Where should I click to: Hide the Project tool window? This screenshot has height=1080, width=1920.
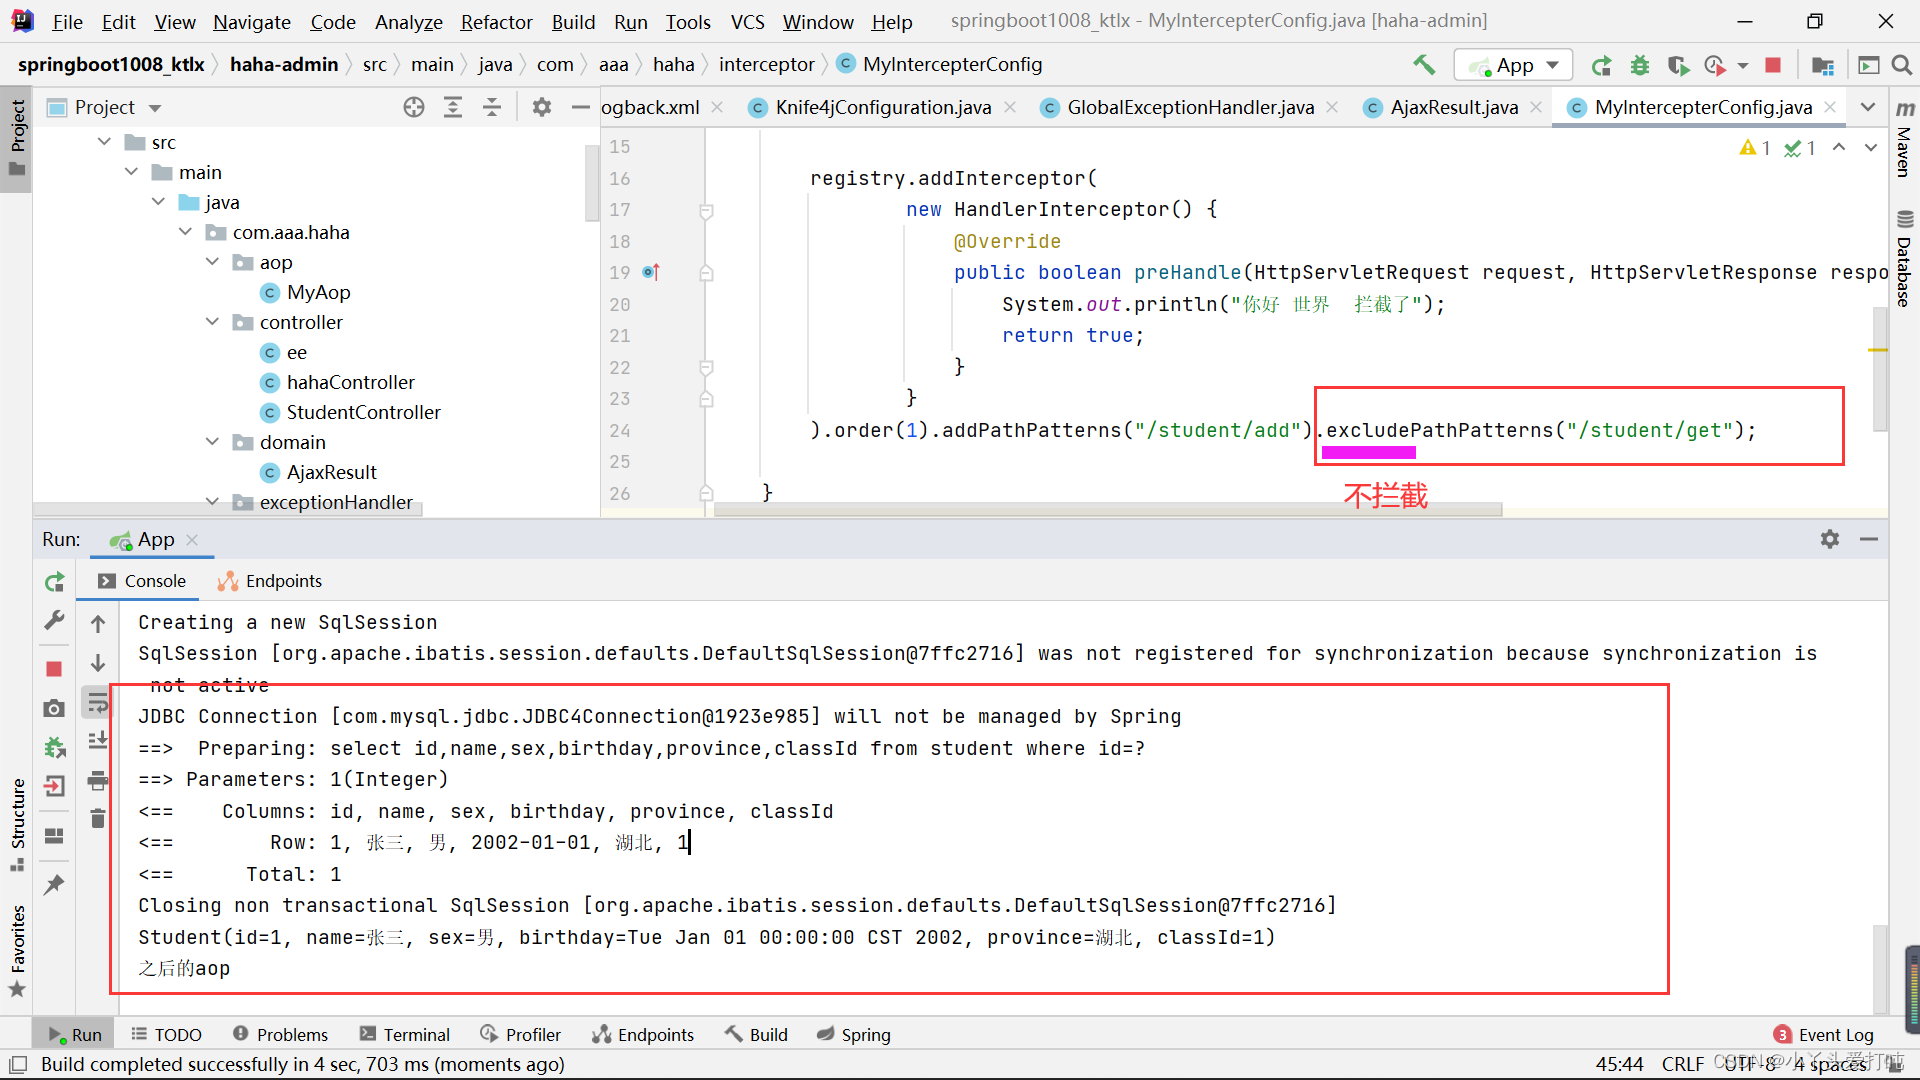pos(580,107)
